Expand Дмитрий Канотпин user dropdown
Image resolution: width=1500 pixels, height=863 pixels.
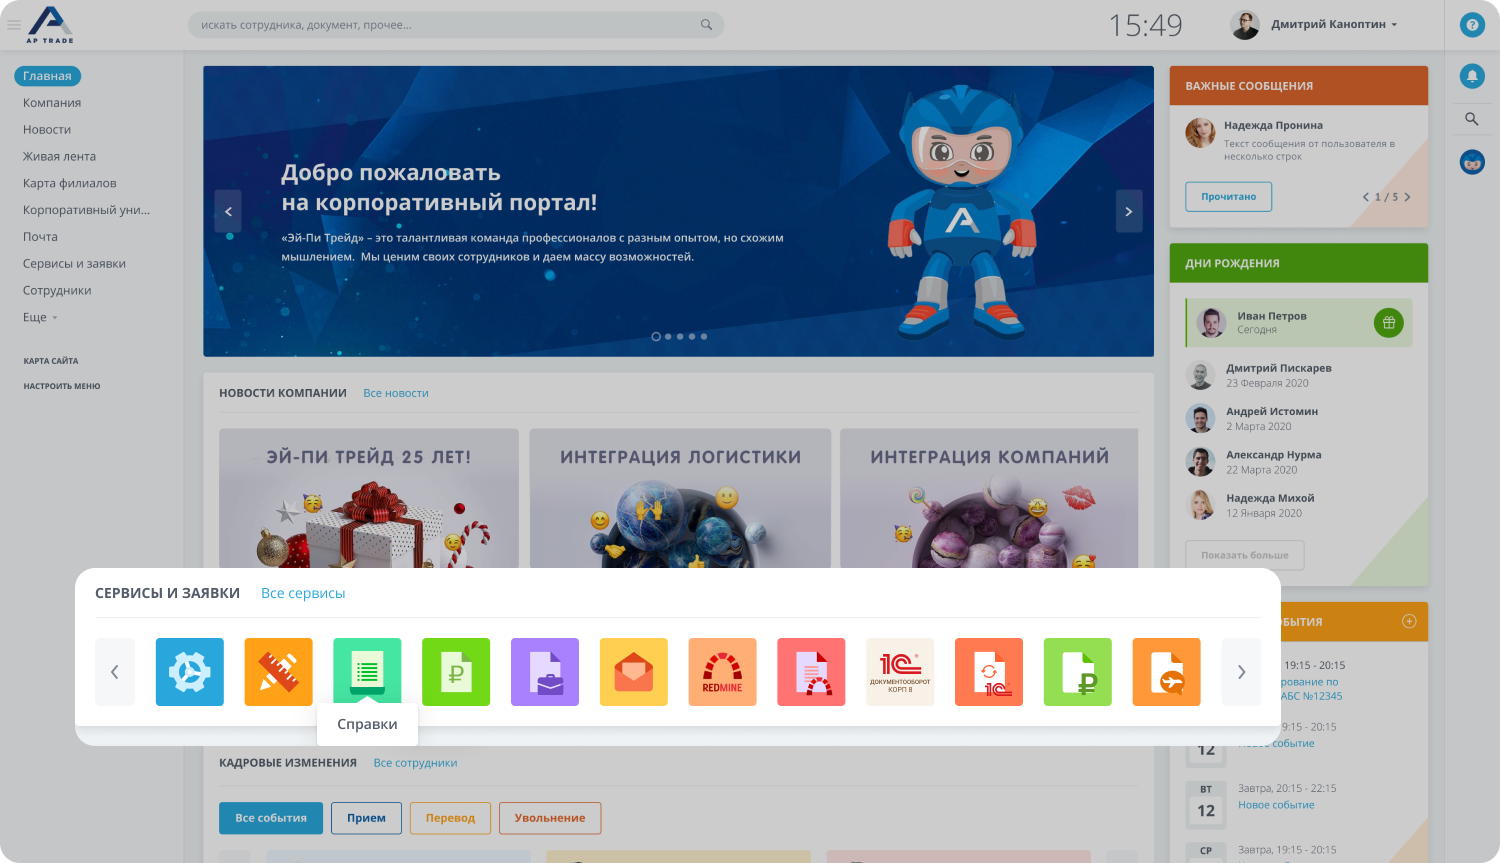[x=1394, y=25]
